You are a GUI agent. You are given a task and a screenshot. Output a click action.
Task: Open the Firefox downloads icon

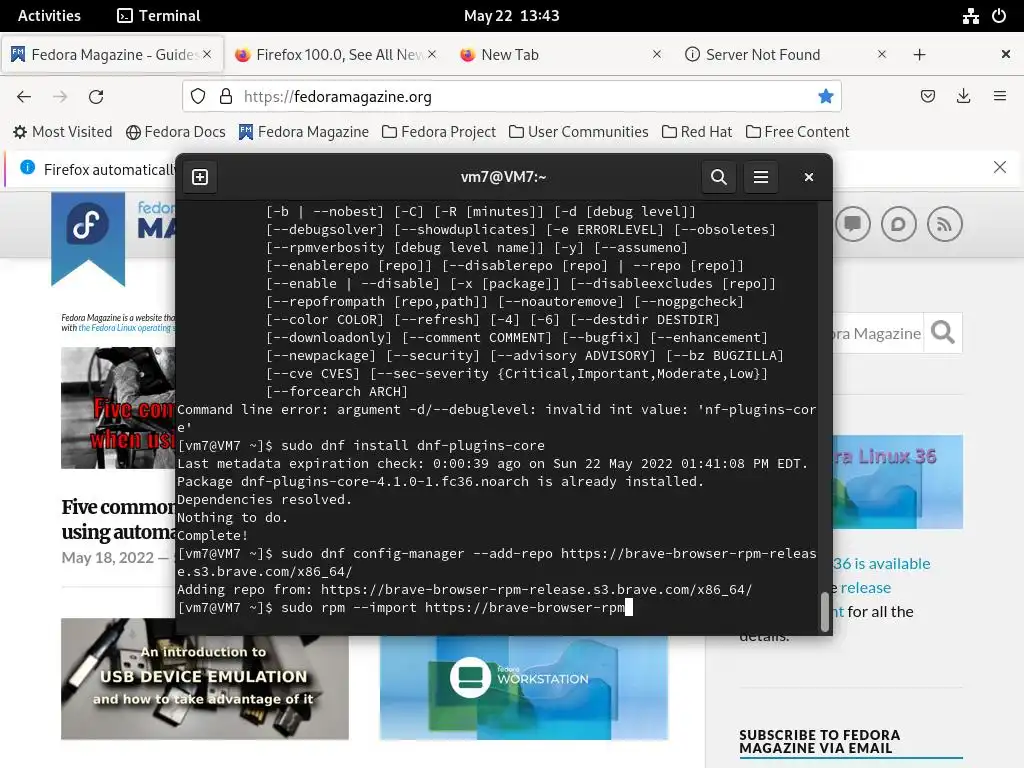pos(963,97)
